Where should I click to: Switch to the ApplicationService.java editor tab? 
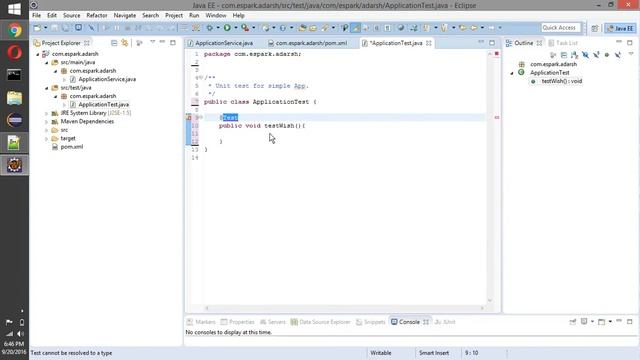click(220, 43)
